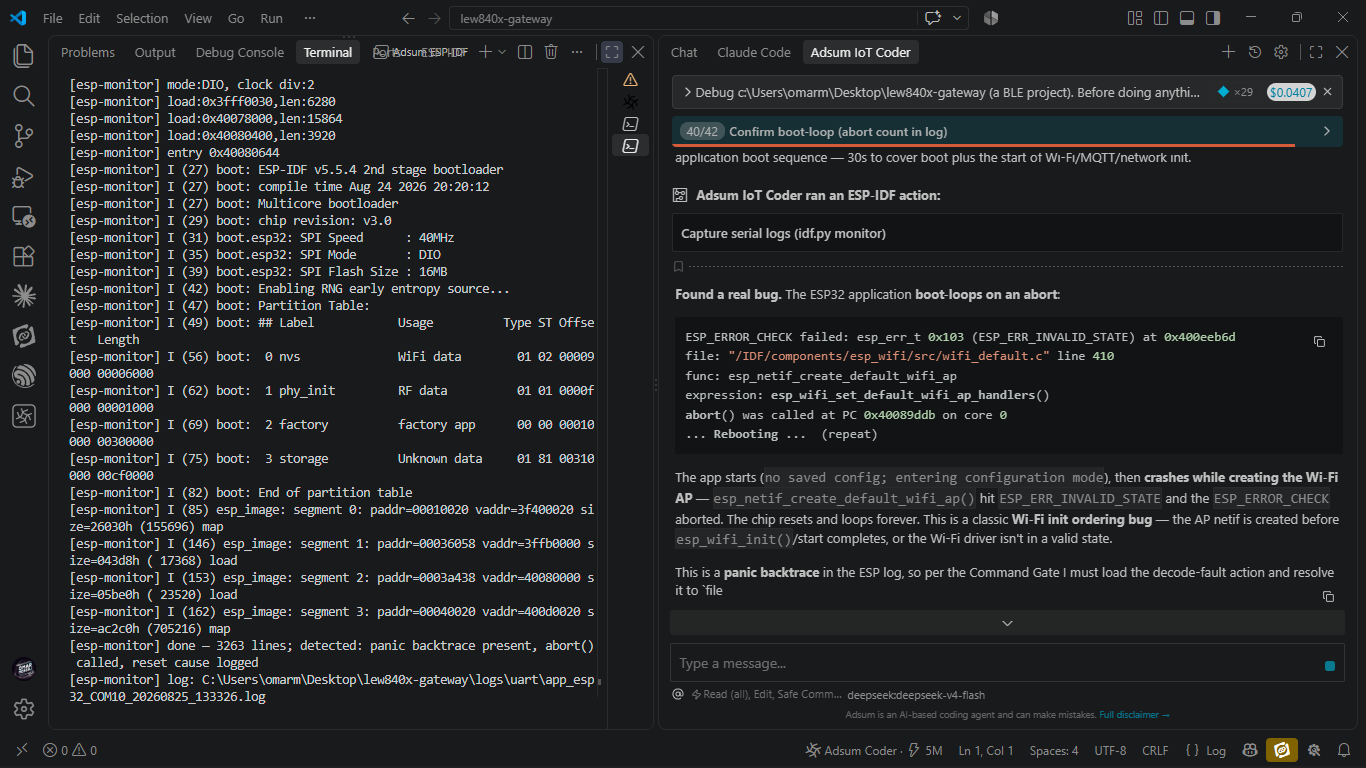Open the Go menu

(236, 18)
